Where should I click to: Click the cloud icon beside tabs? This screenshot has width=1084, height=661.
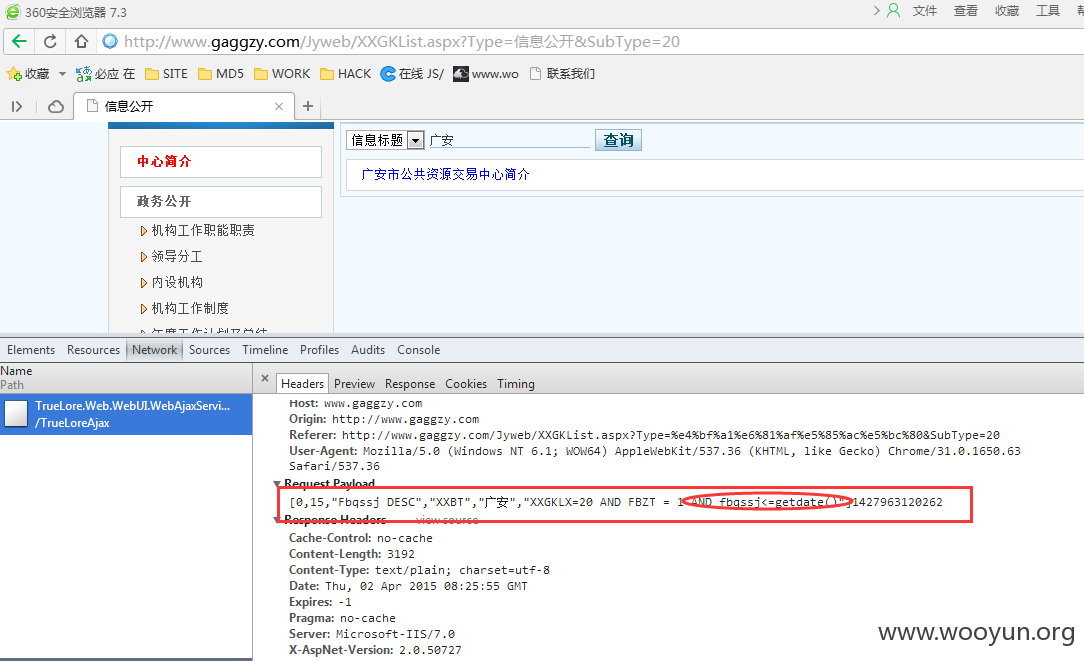click(55, 106)
